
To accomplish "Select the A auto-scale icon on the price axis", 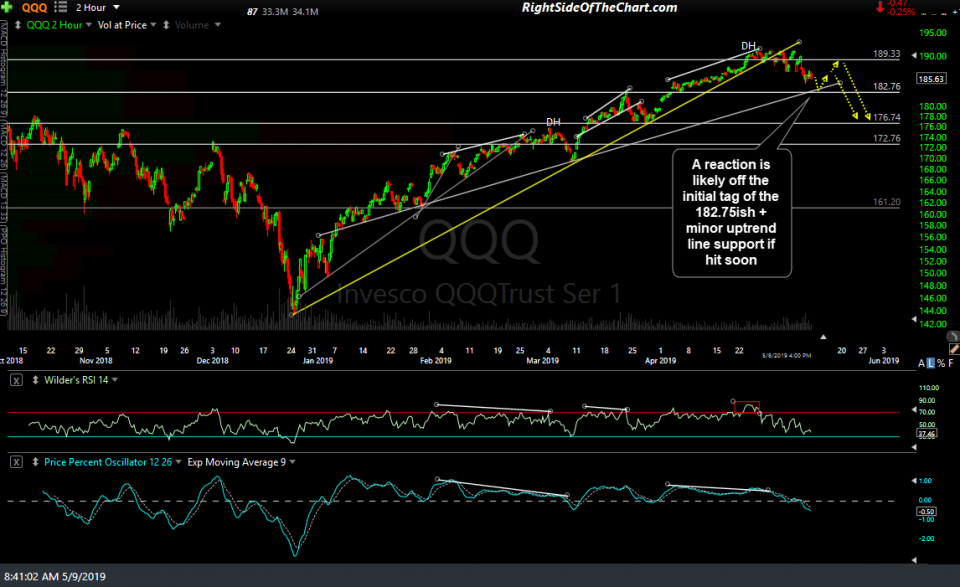I will coord(922,363).
